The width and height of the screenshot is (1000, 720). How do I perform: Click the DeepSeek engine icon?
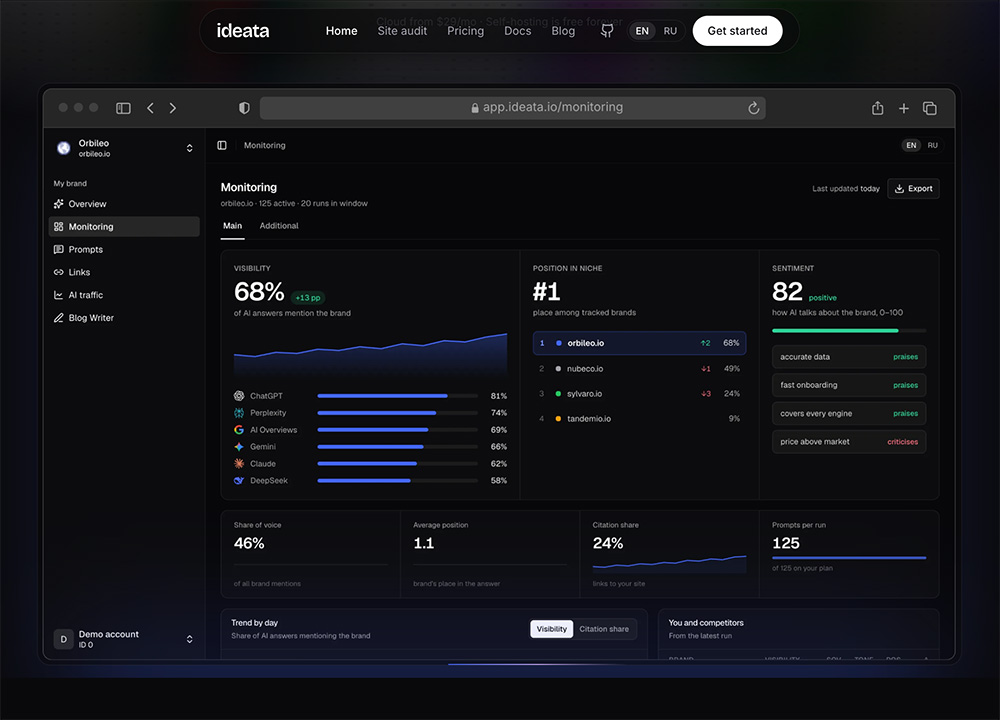[239, 481]
